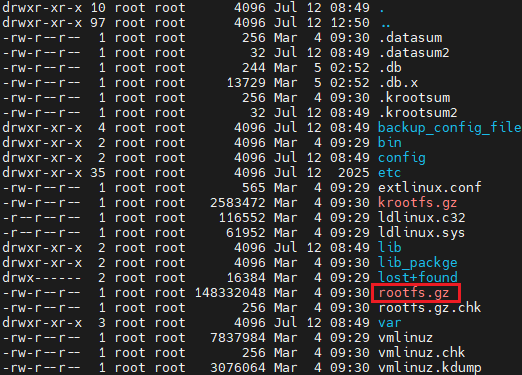522x375 pixels.
Task: Click the file size 61952
Action: click(246, 233)
